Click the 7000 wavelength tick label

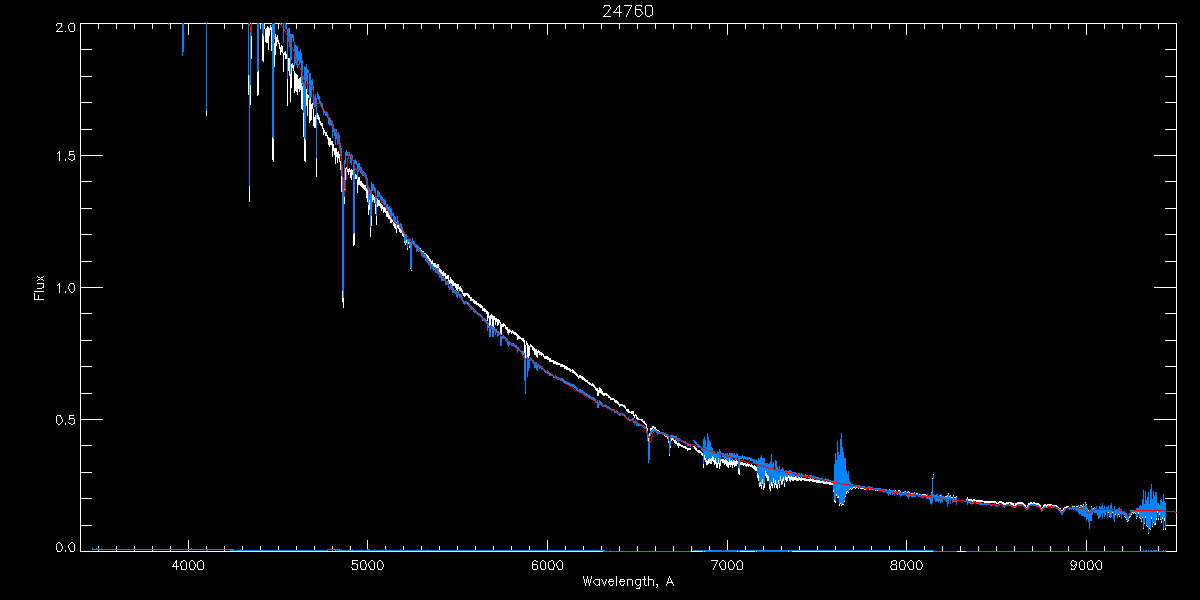point(727,565)
